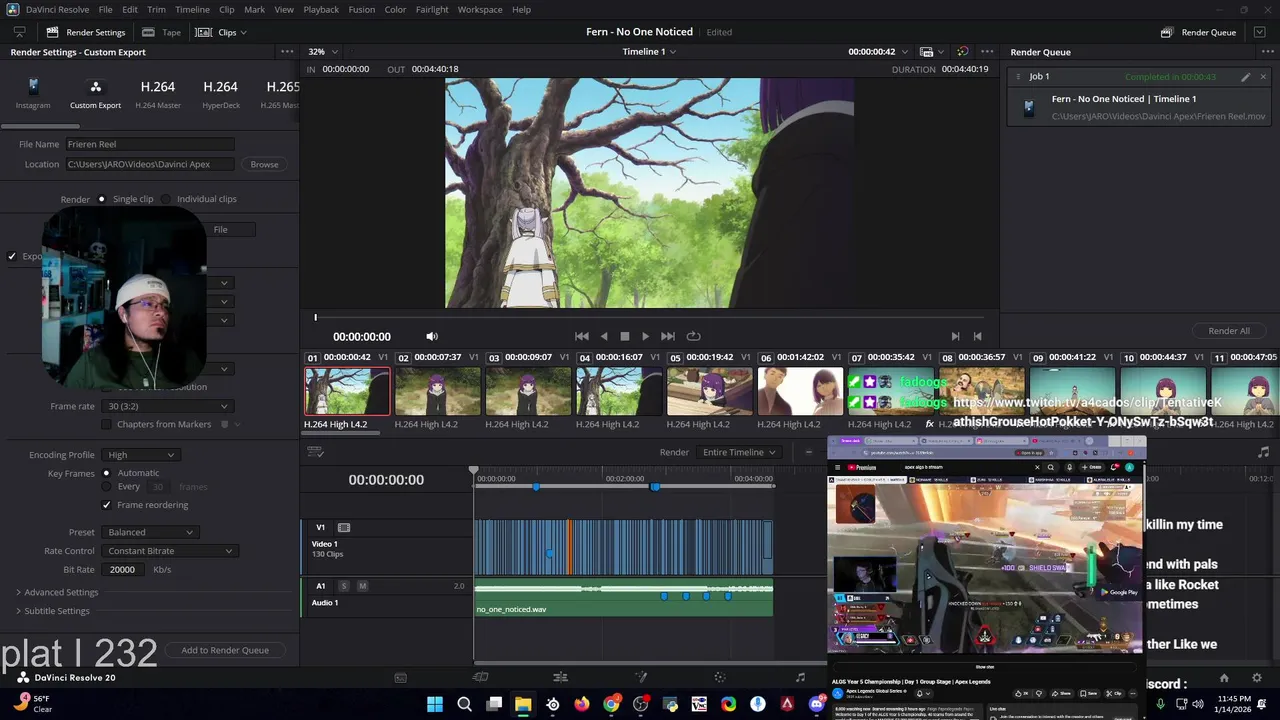The width and height of the screenshot is (1280, 720).
Task: Open the Fairlight page icon
Action: coord(800,677)
